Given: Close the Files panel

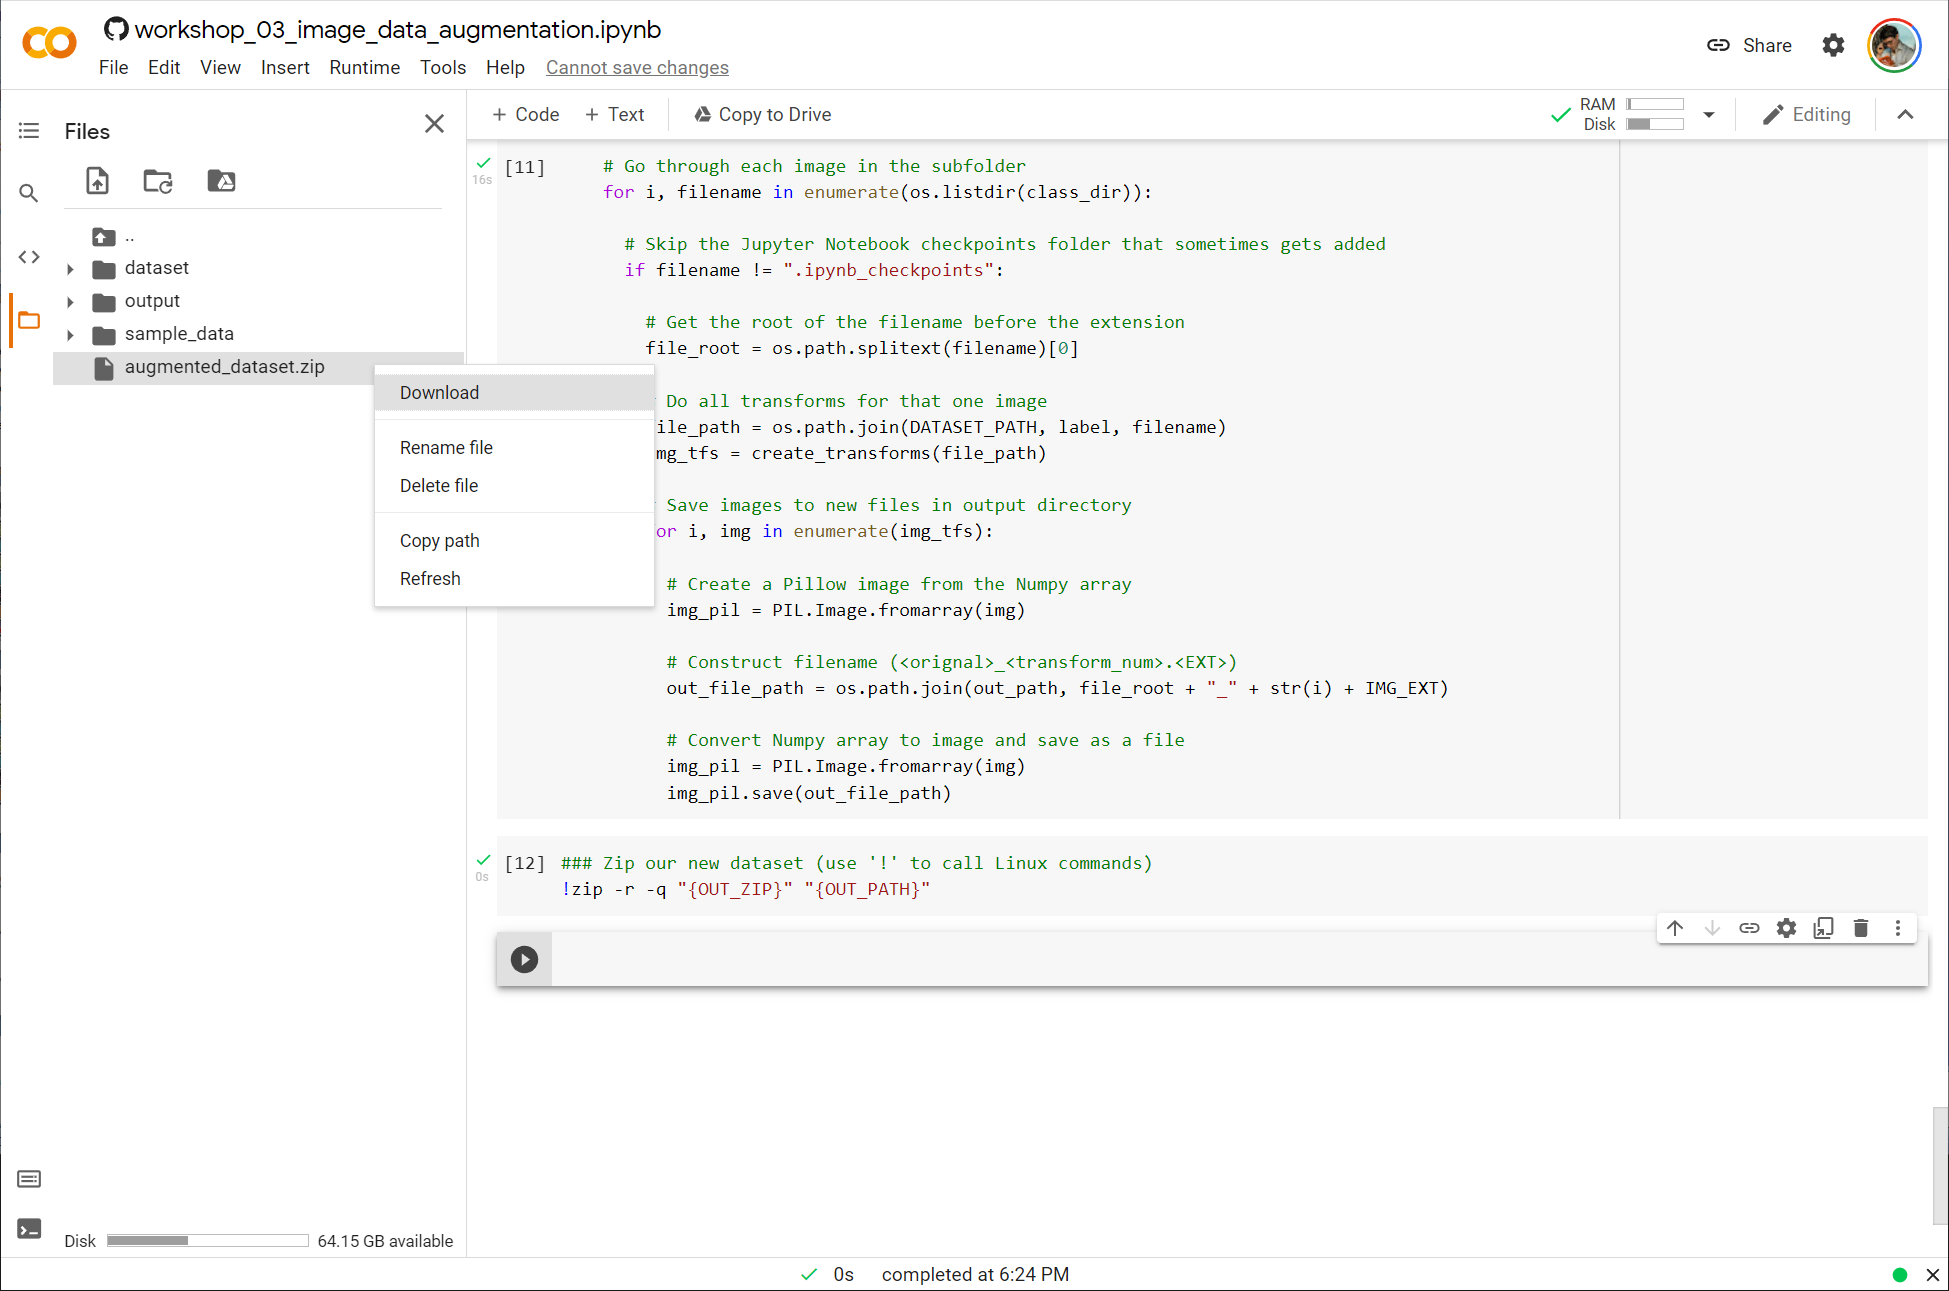Looking at the screenshot, I should 434,124.
